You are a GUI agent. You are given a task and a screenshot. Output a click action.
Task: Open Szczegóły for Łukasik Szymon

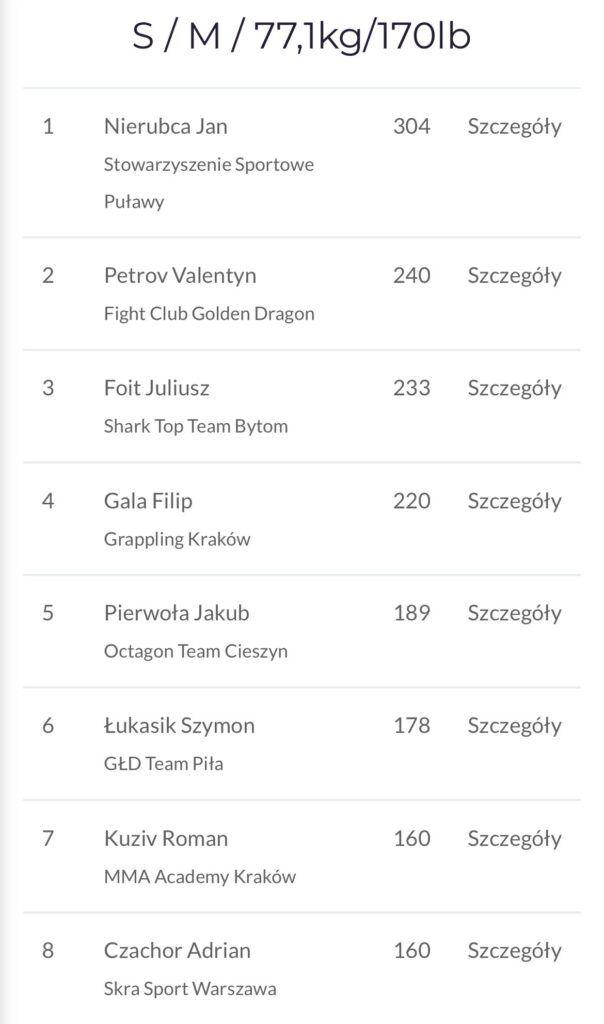(514, 726)
